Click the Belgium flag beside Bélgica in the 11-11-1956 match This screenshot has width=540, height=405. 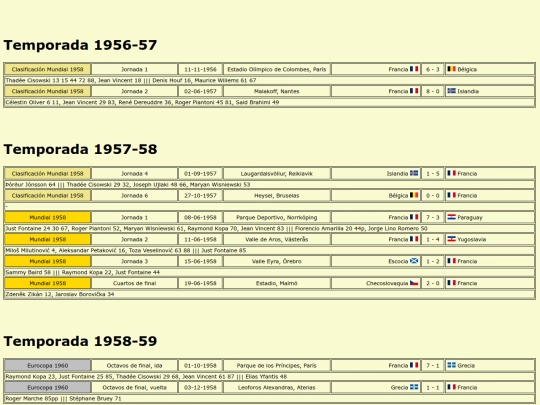coord(451,69)
